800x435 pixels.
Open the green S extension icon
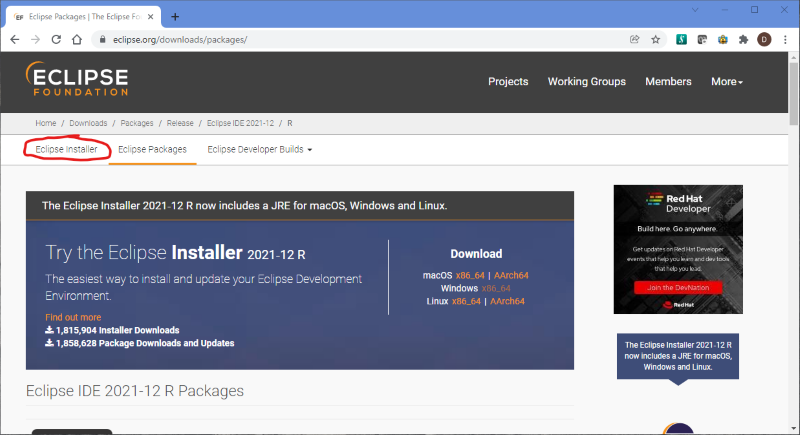point(681,39)
